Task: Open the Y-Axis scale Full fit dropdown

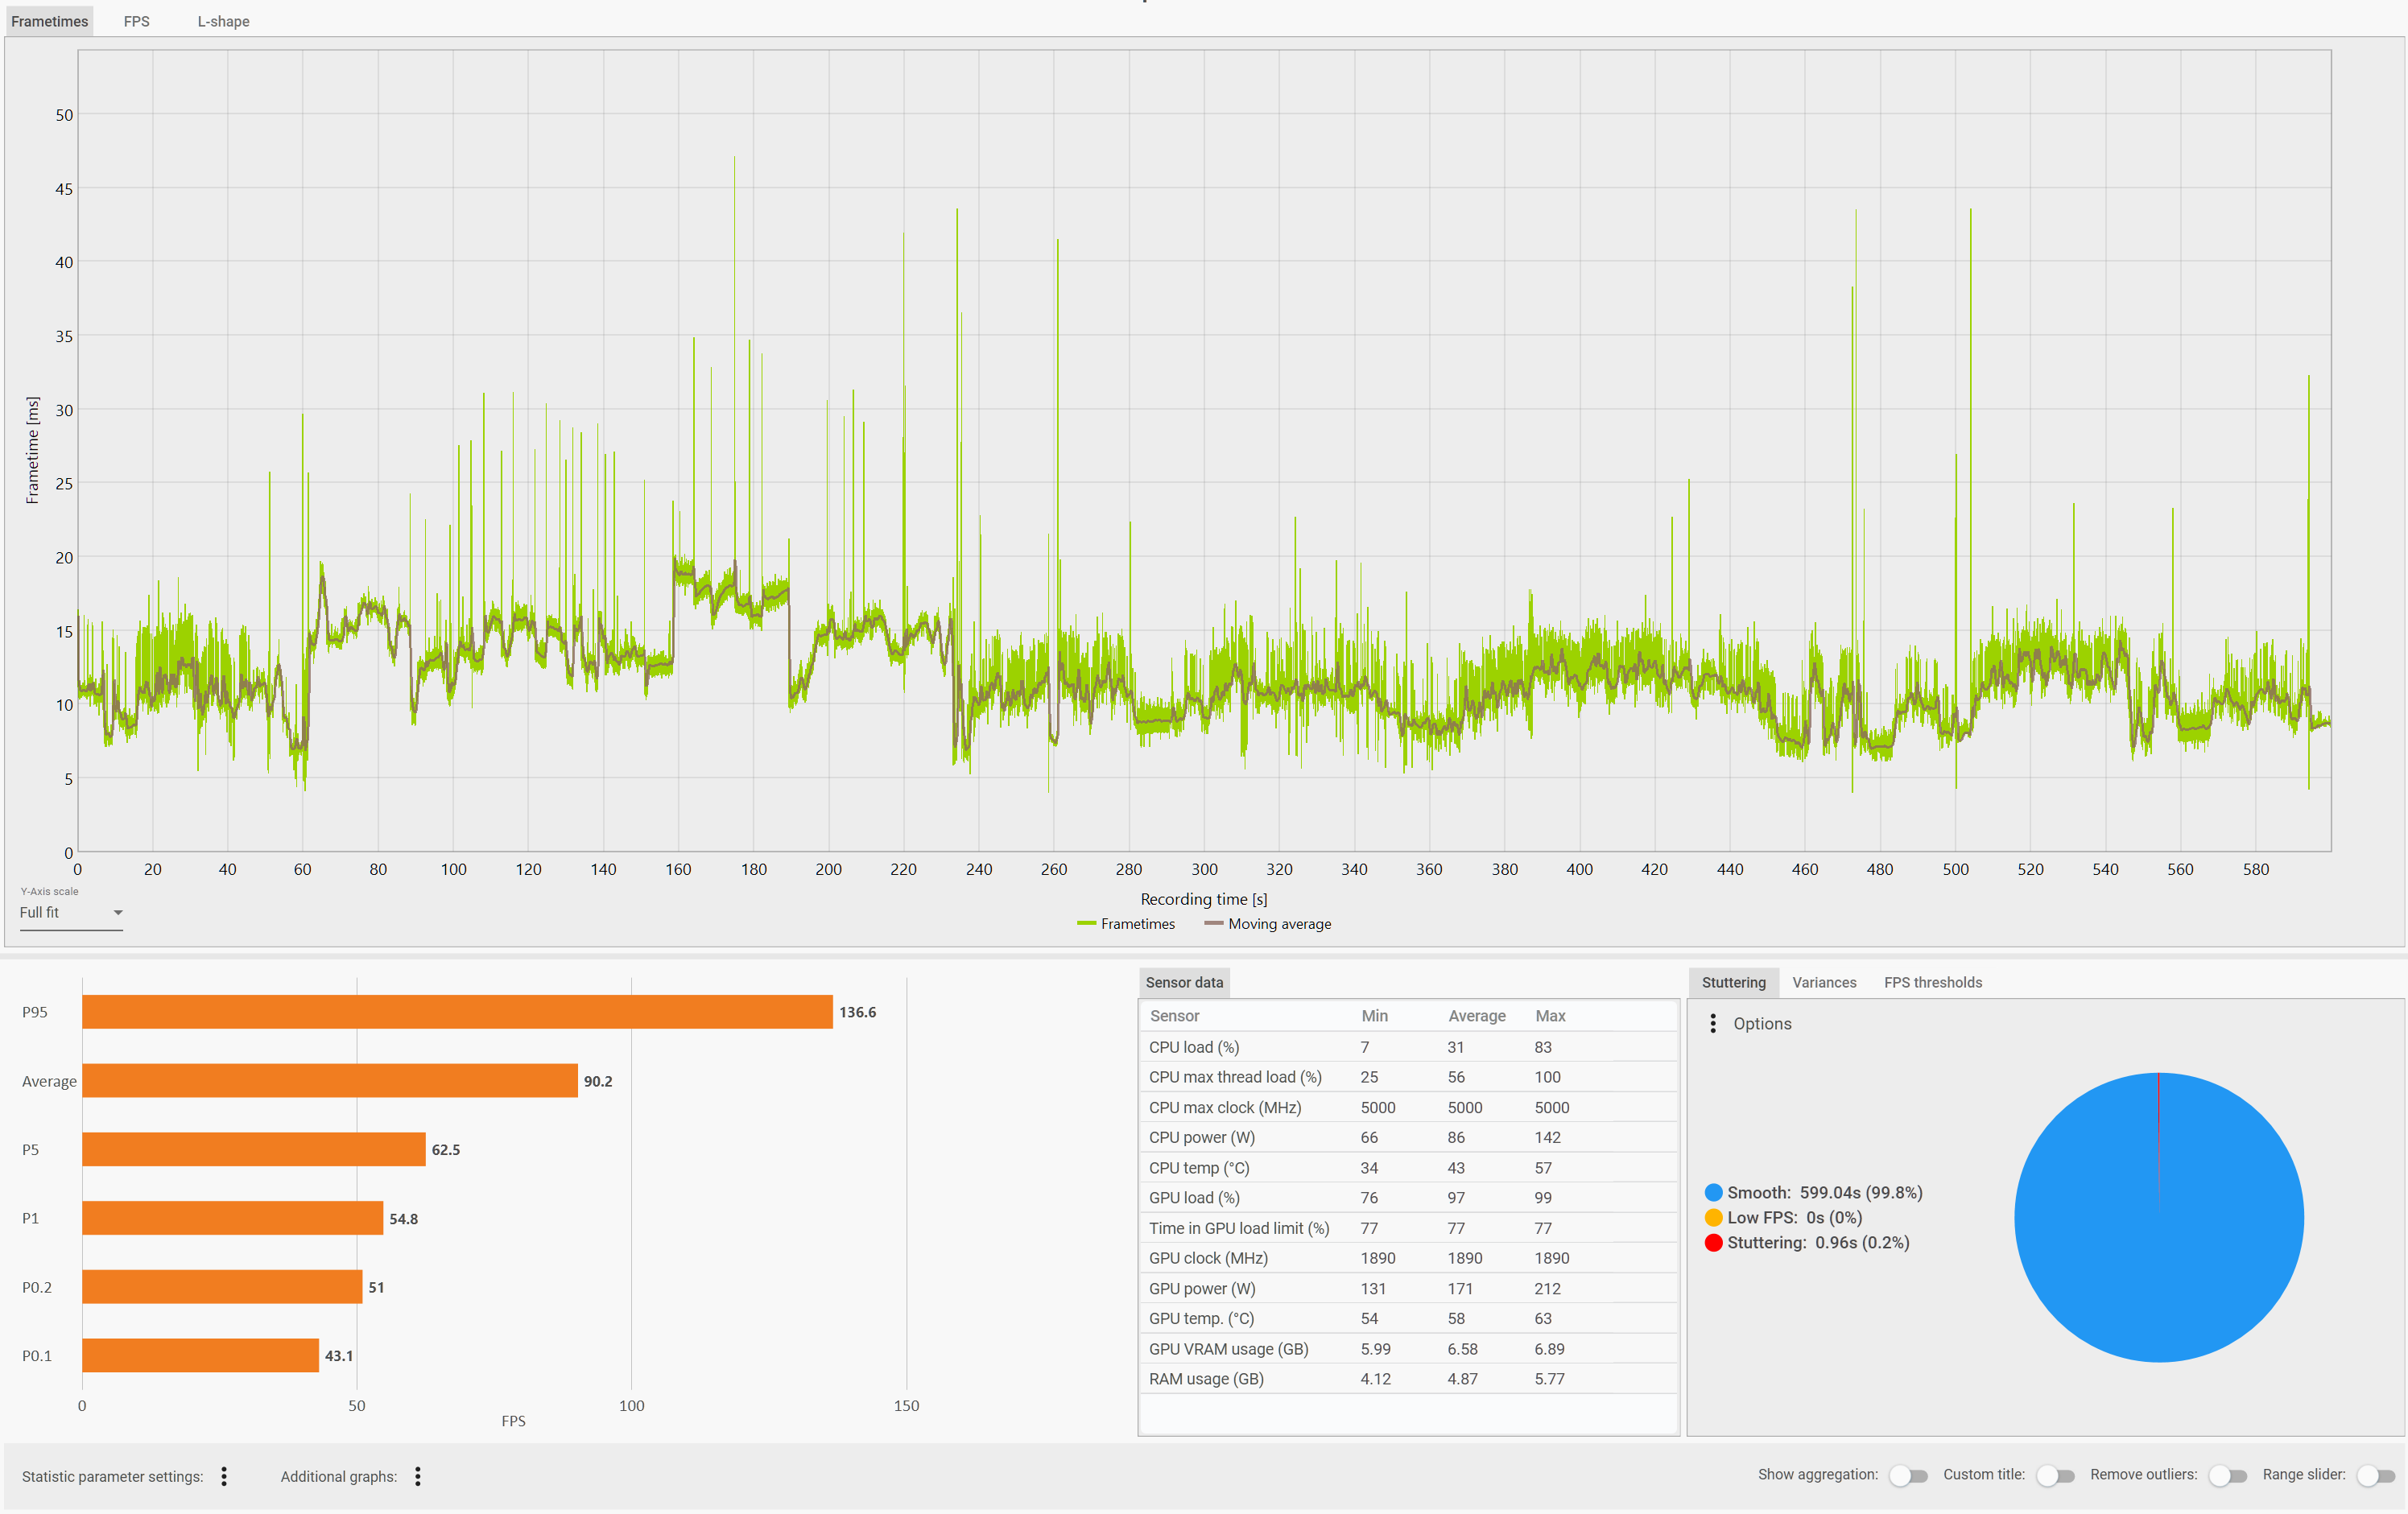Action: 70,912
